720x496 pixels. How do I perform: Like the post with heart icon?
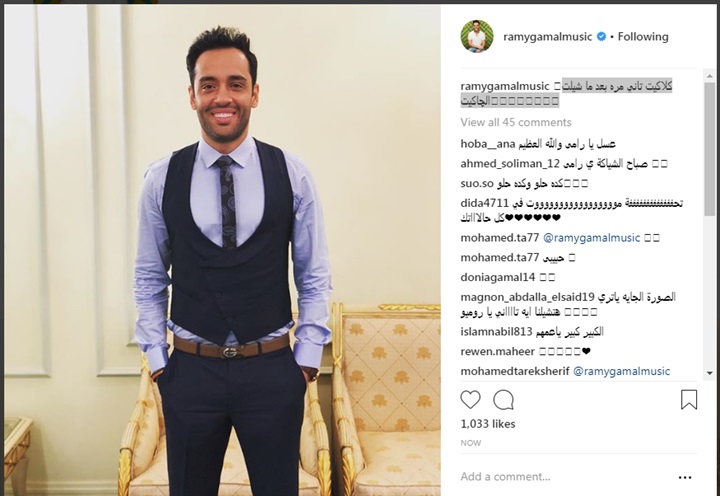coord(470,400)
